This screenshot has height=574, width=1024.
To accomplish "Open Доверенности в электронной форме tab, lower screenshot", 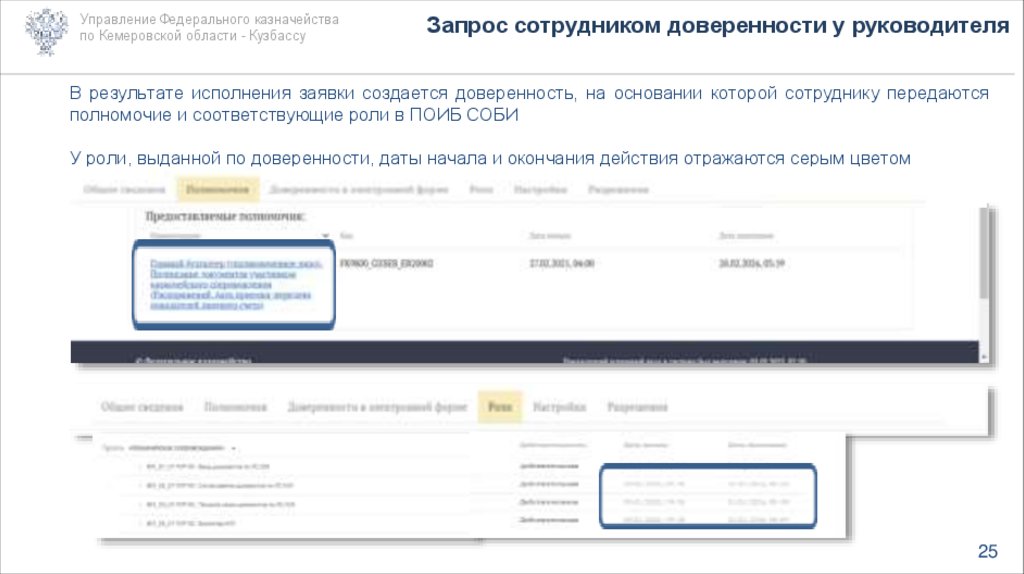I will point(377,407).
